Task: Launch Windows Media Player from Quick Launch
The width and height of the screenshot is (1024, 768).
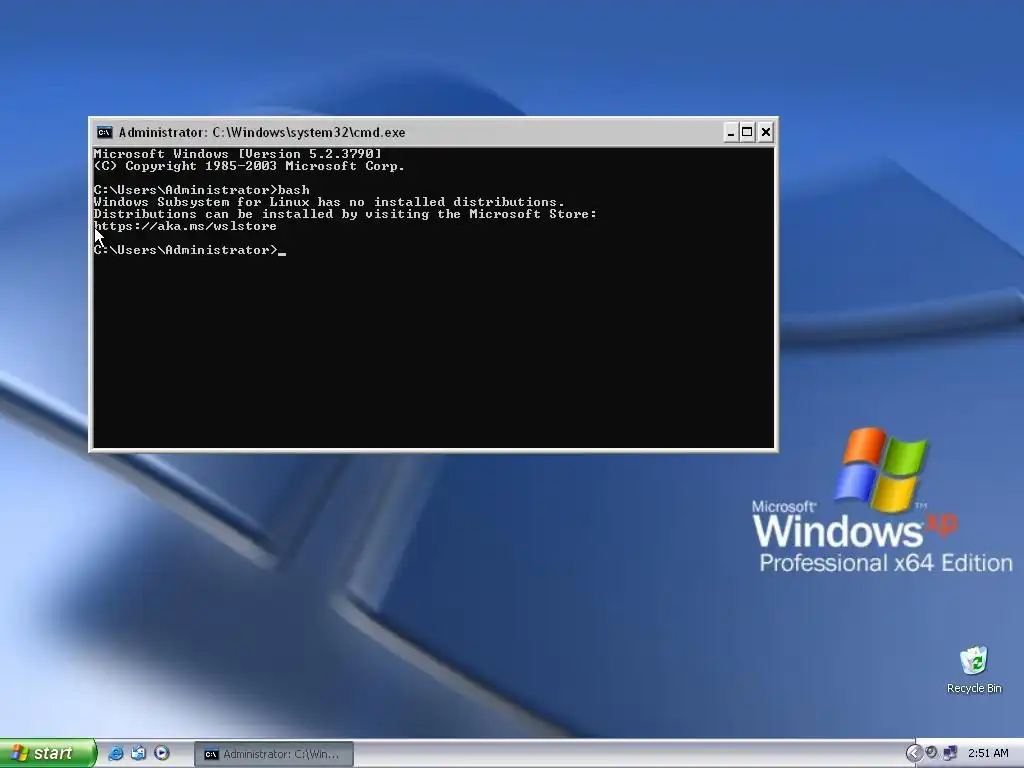Action: point(162,753)
